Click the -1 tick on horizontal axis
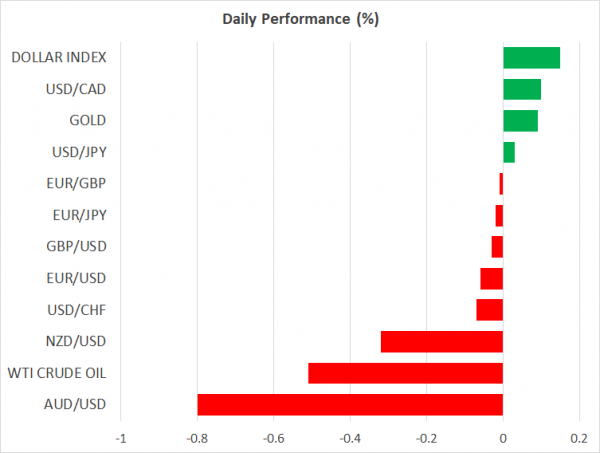Viewport: 600px width, 453px height. click(x=121, y=438)
